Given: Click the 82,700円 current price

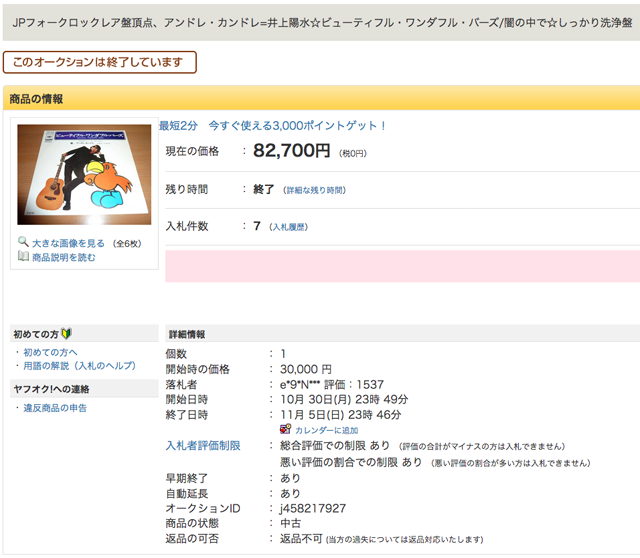Looking at the screenshot, I should point(291,151).
